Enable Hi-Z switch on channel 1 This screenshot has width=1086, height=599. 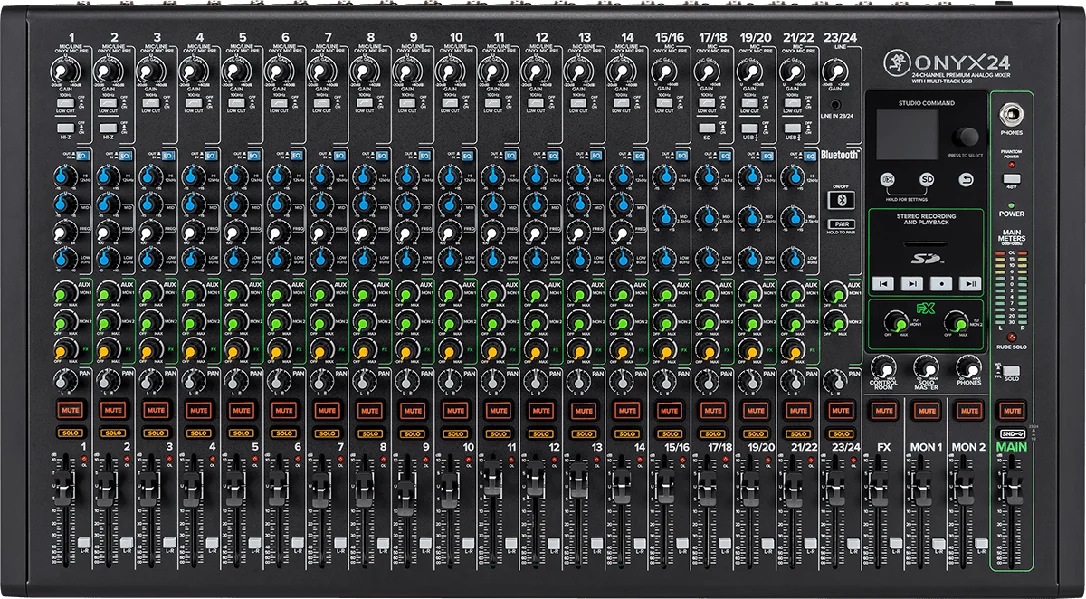tap(65, 128)
